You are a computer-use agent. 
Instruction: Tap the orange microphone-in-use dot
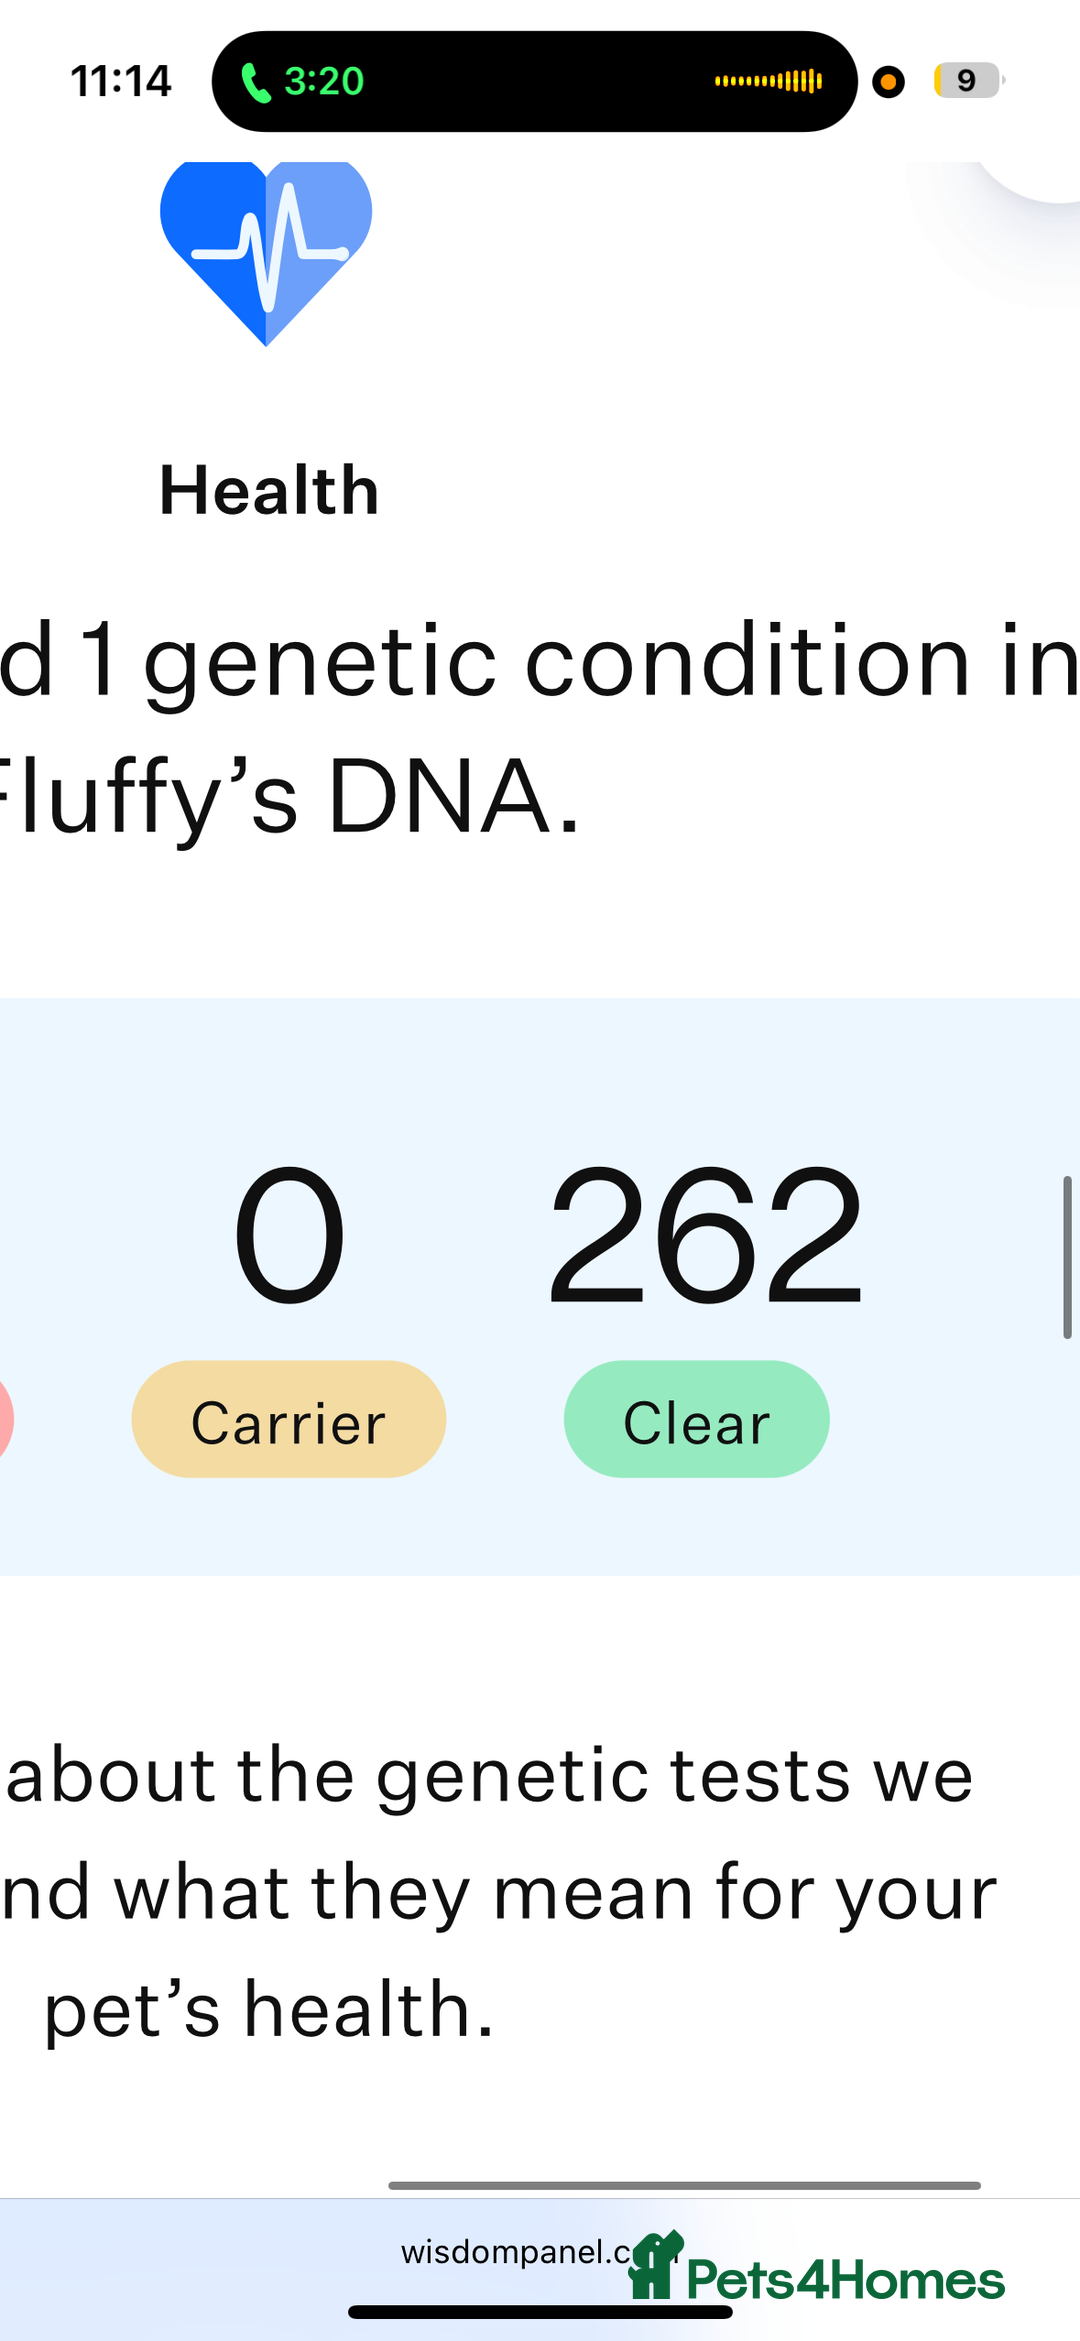[x=888, y=81]
